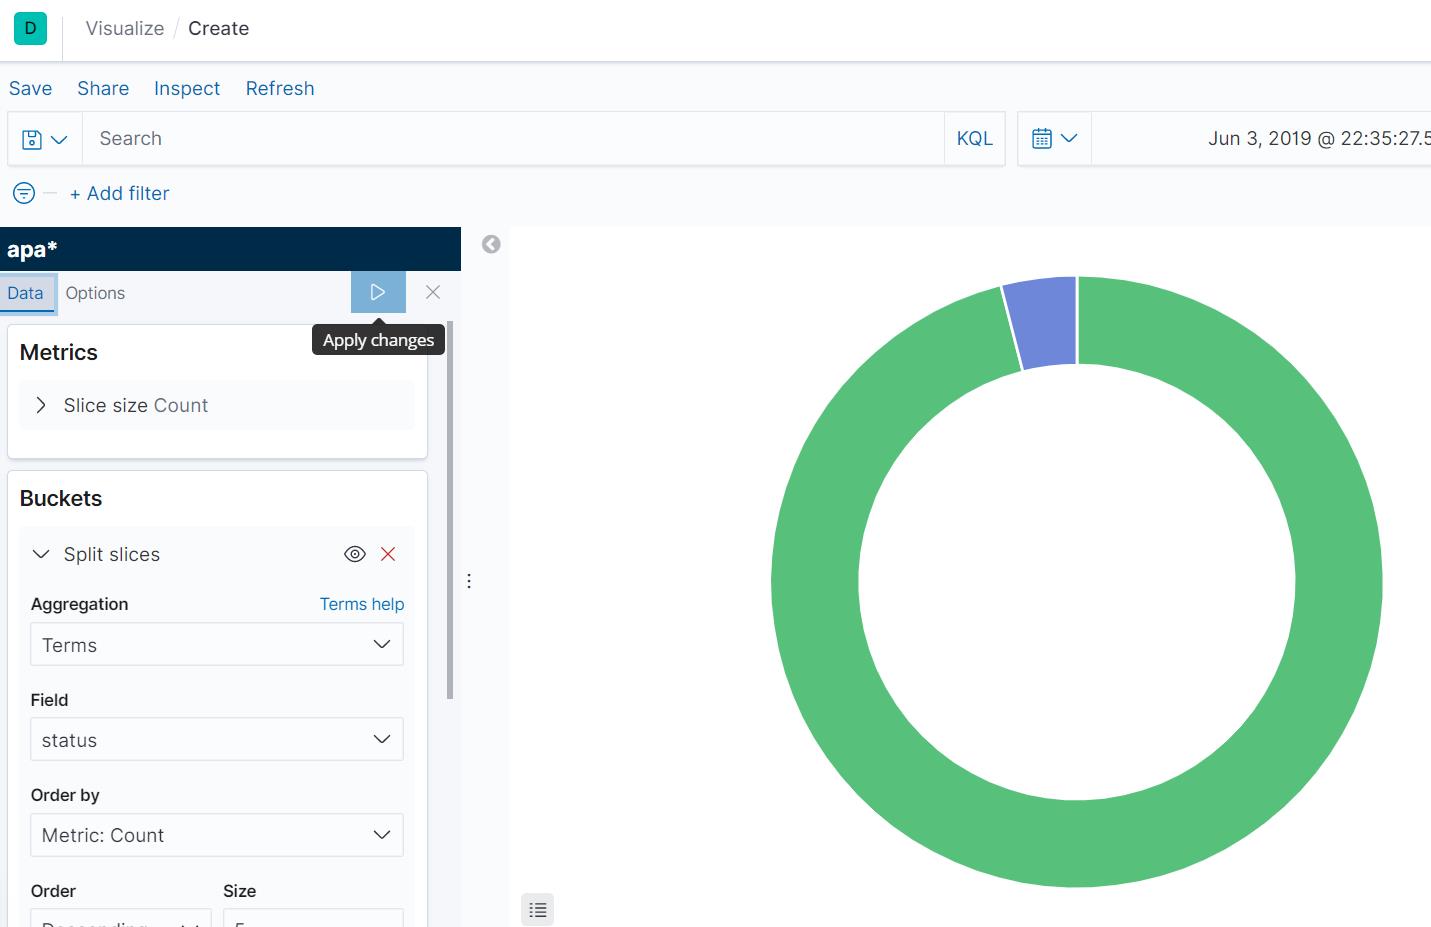This screenshot has width=1431, height=927.
Task: Remove the Split slices bucket
Action: (x=388, y=554)
